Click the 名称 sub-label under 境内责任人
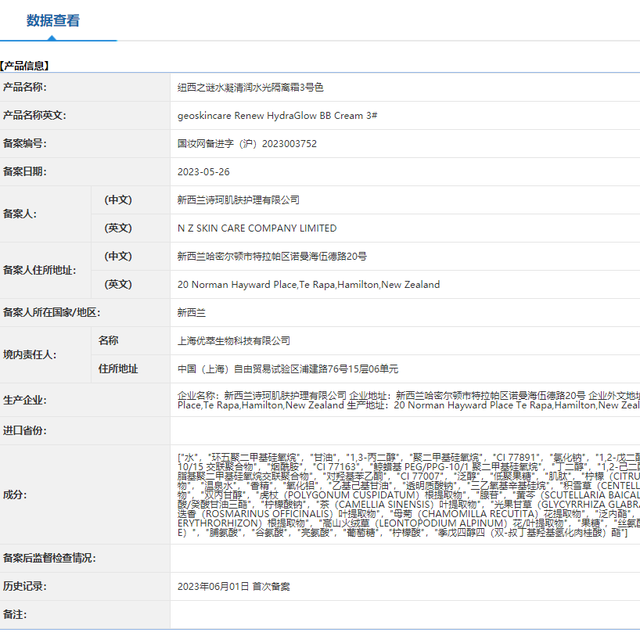 [x=108, y=340]
